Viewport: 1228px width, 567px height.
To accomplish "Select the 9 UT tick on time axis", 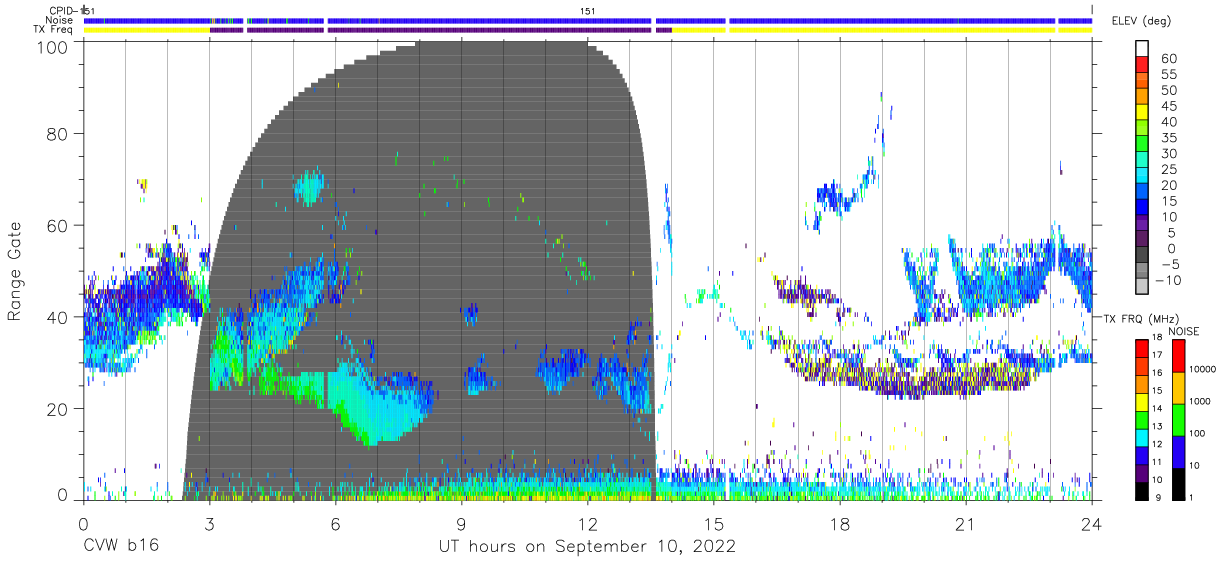I will (x=461, y=524).
